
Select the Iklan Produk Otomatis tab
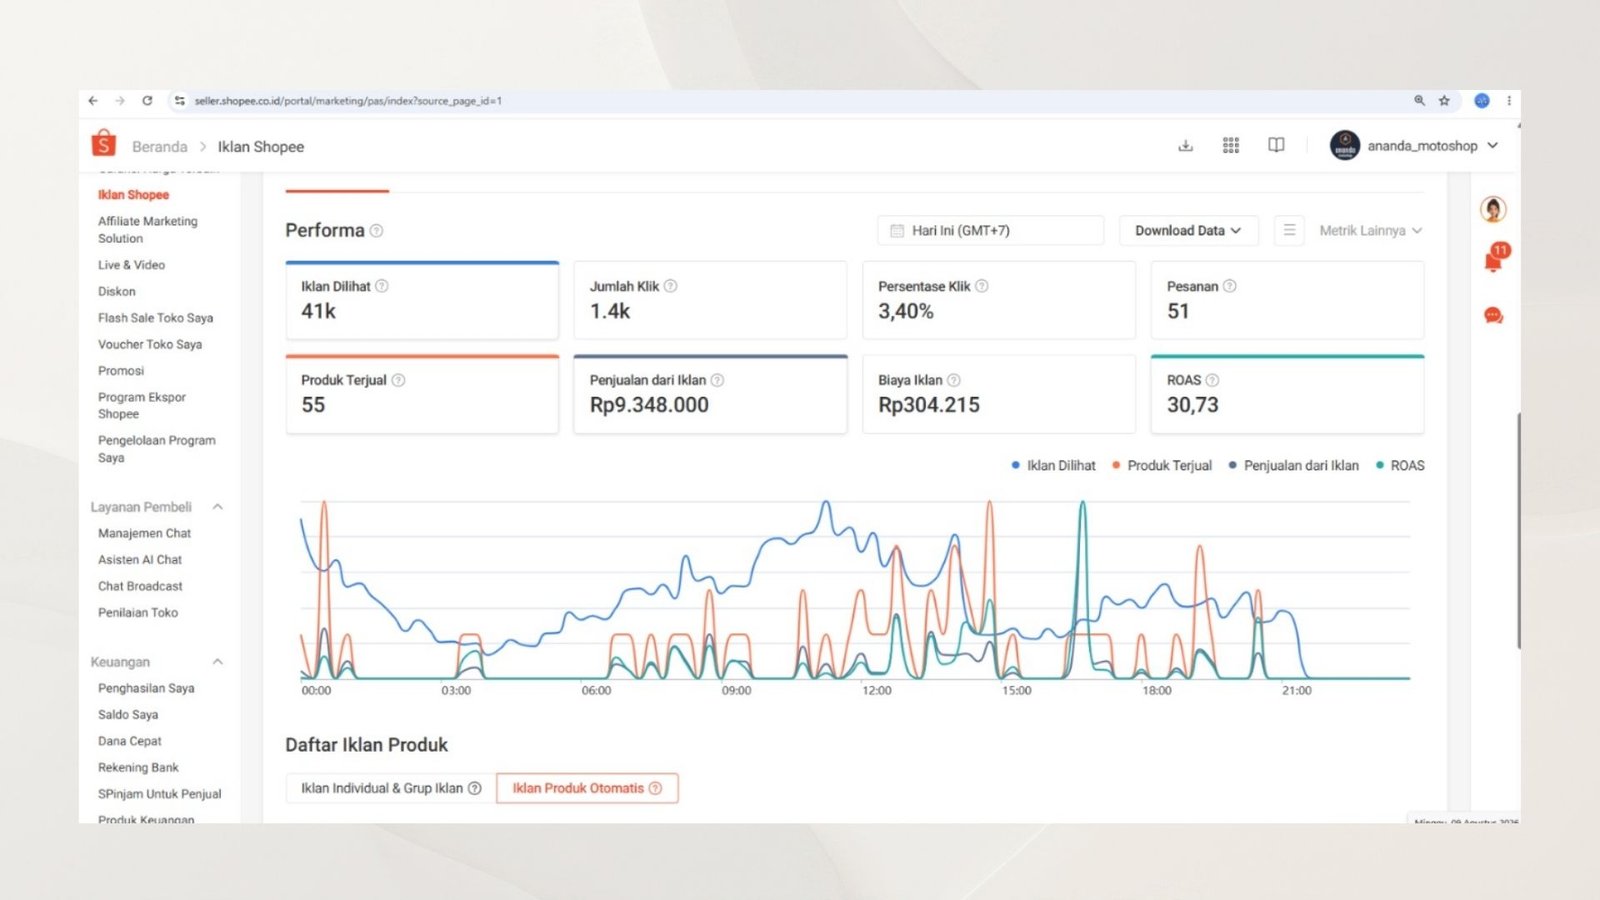tap(587, 788)
